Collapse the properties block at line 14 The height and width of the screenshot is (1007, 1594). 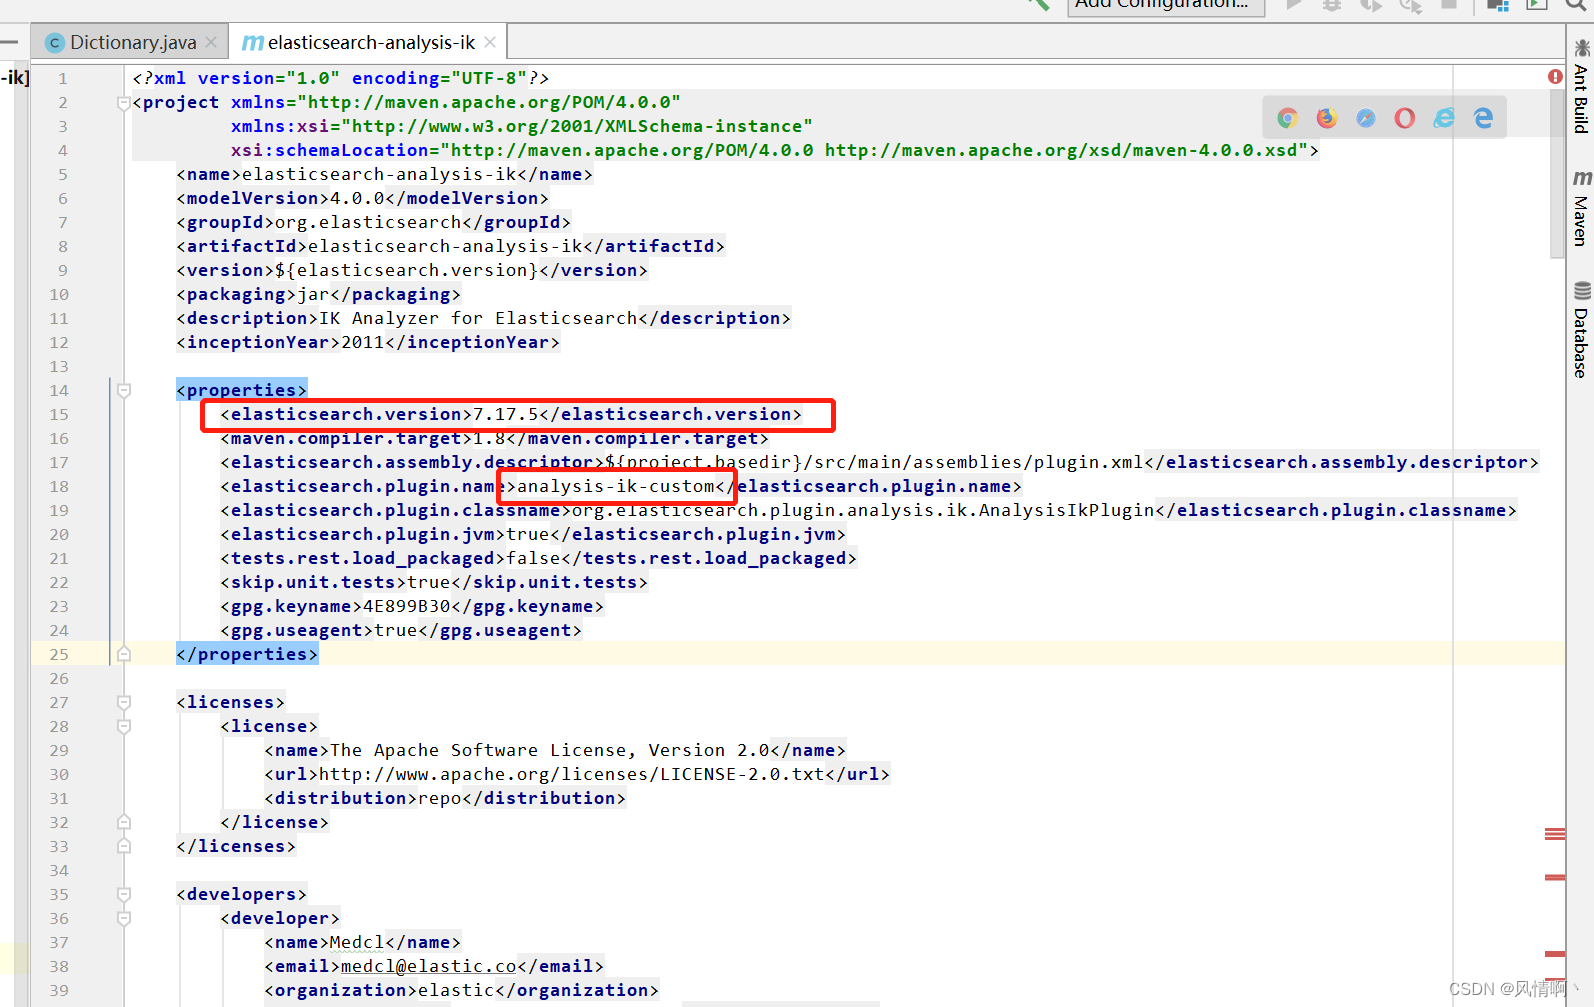click(x=124, y=390)
